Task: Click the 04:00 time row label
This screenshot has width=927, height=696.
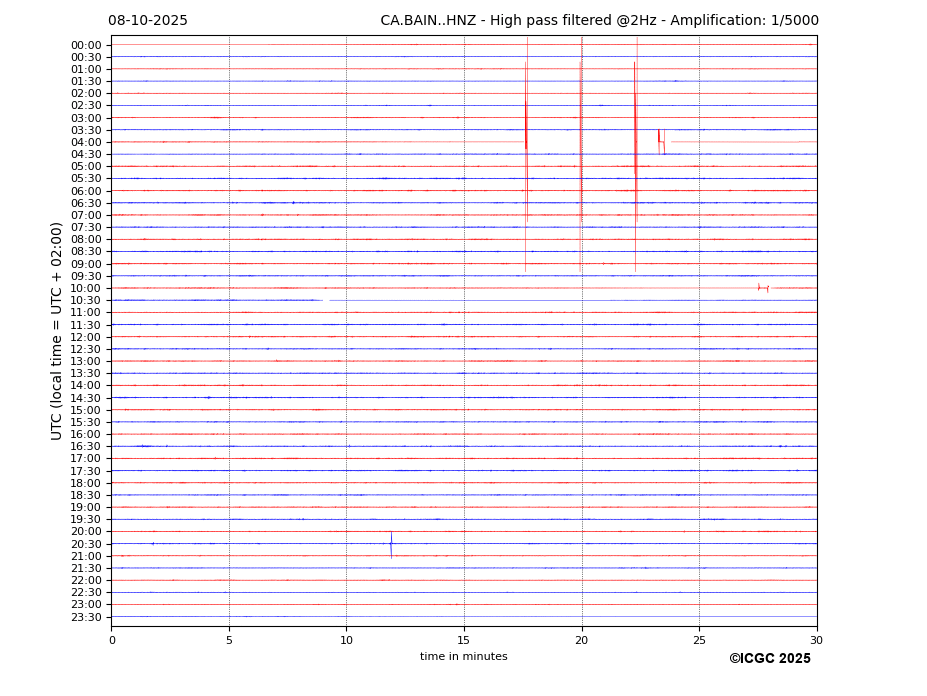Action: click(86, 142)
